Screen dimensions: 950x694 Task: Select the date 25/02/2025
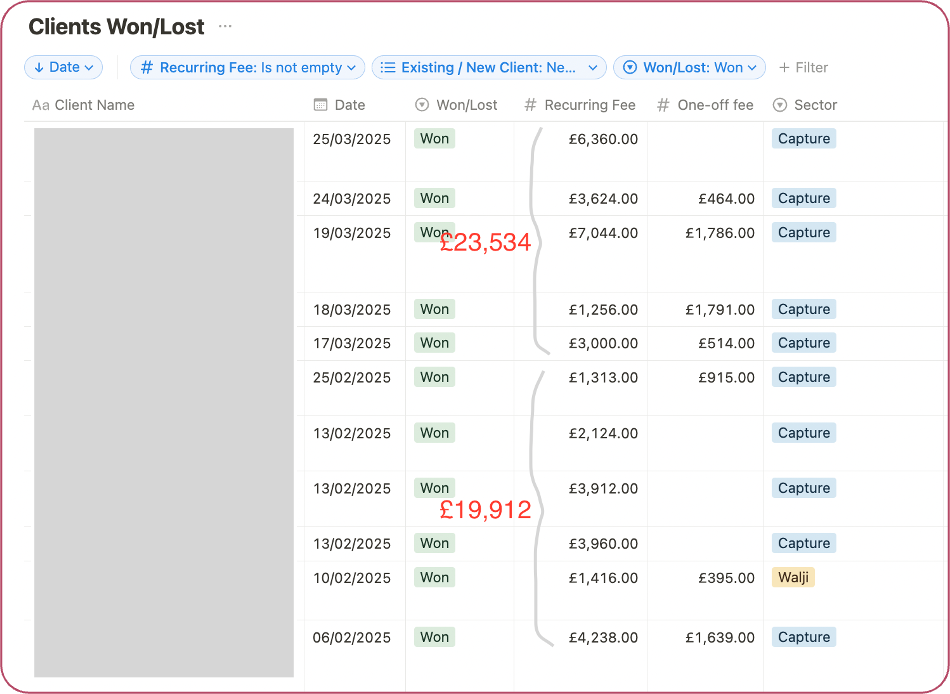(351, 378)
